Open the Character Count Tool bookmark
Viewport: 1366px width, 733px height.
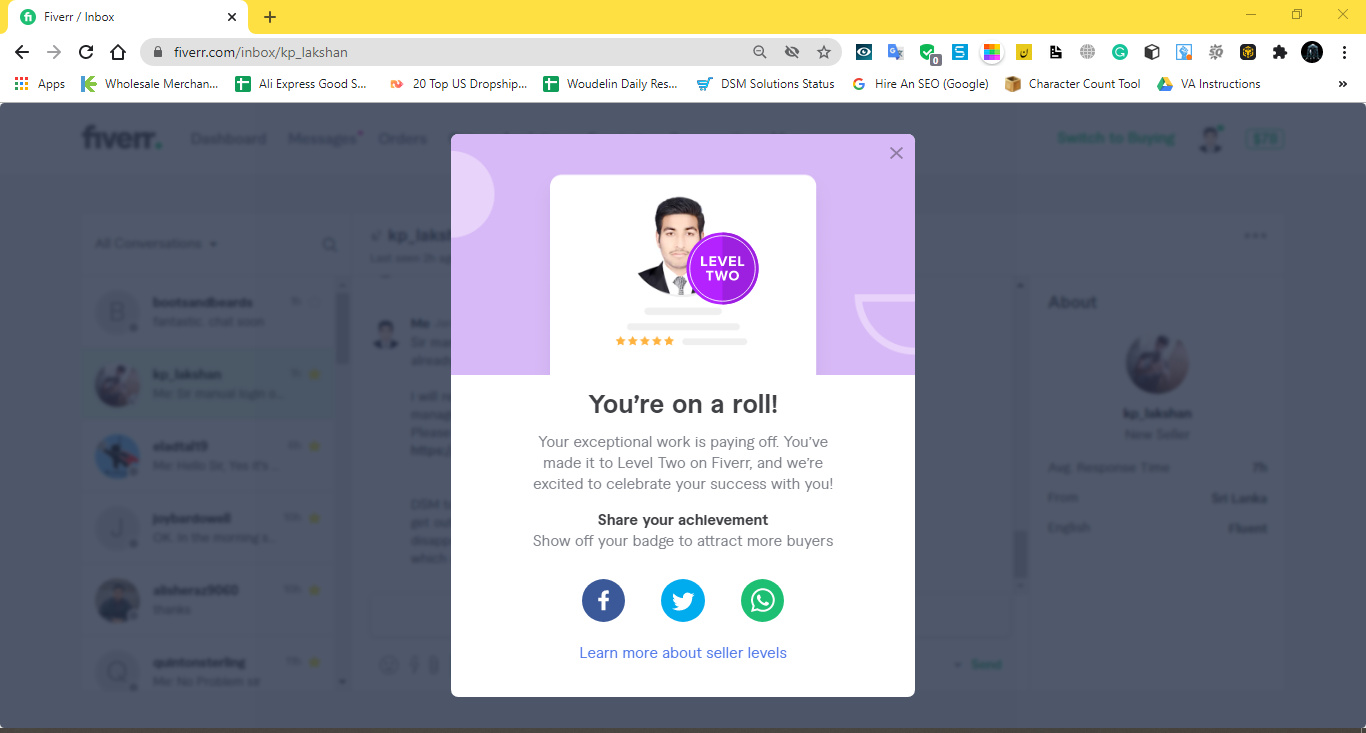(1073, 84)
